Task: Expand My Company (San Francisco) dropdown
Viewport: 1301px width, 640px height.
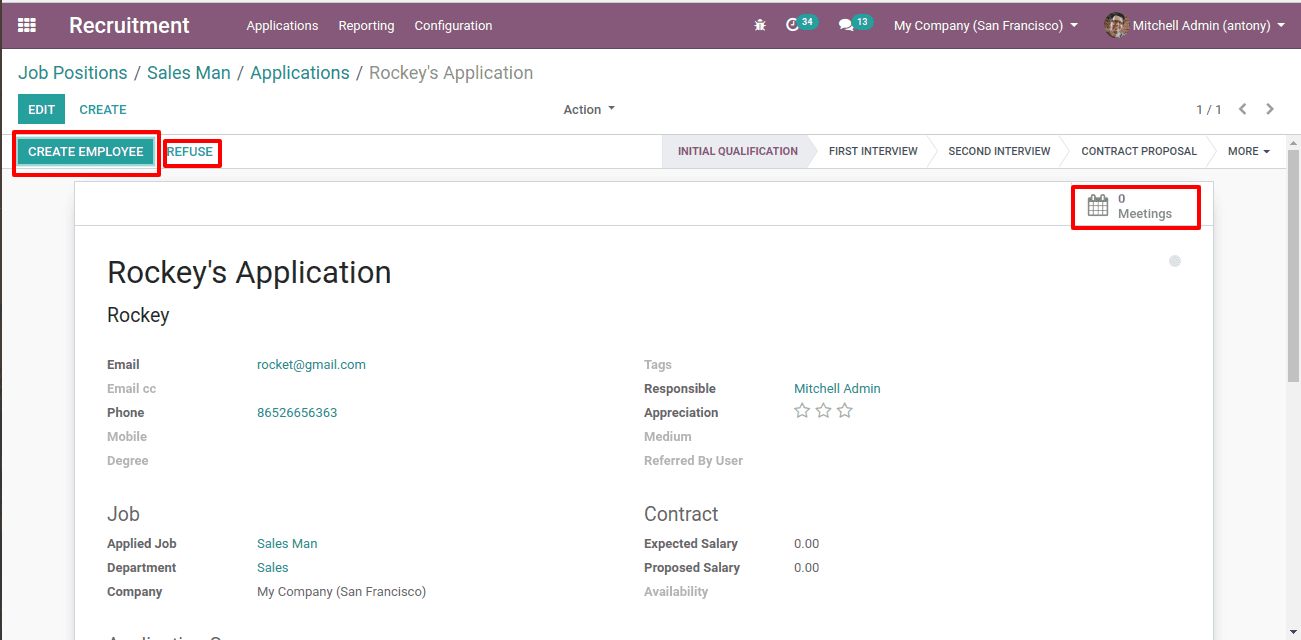Action: coord(986,25)
